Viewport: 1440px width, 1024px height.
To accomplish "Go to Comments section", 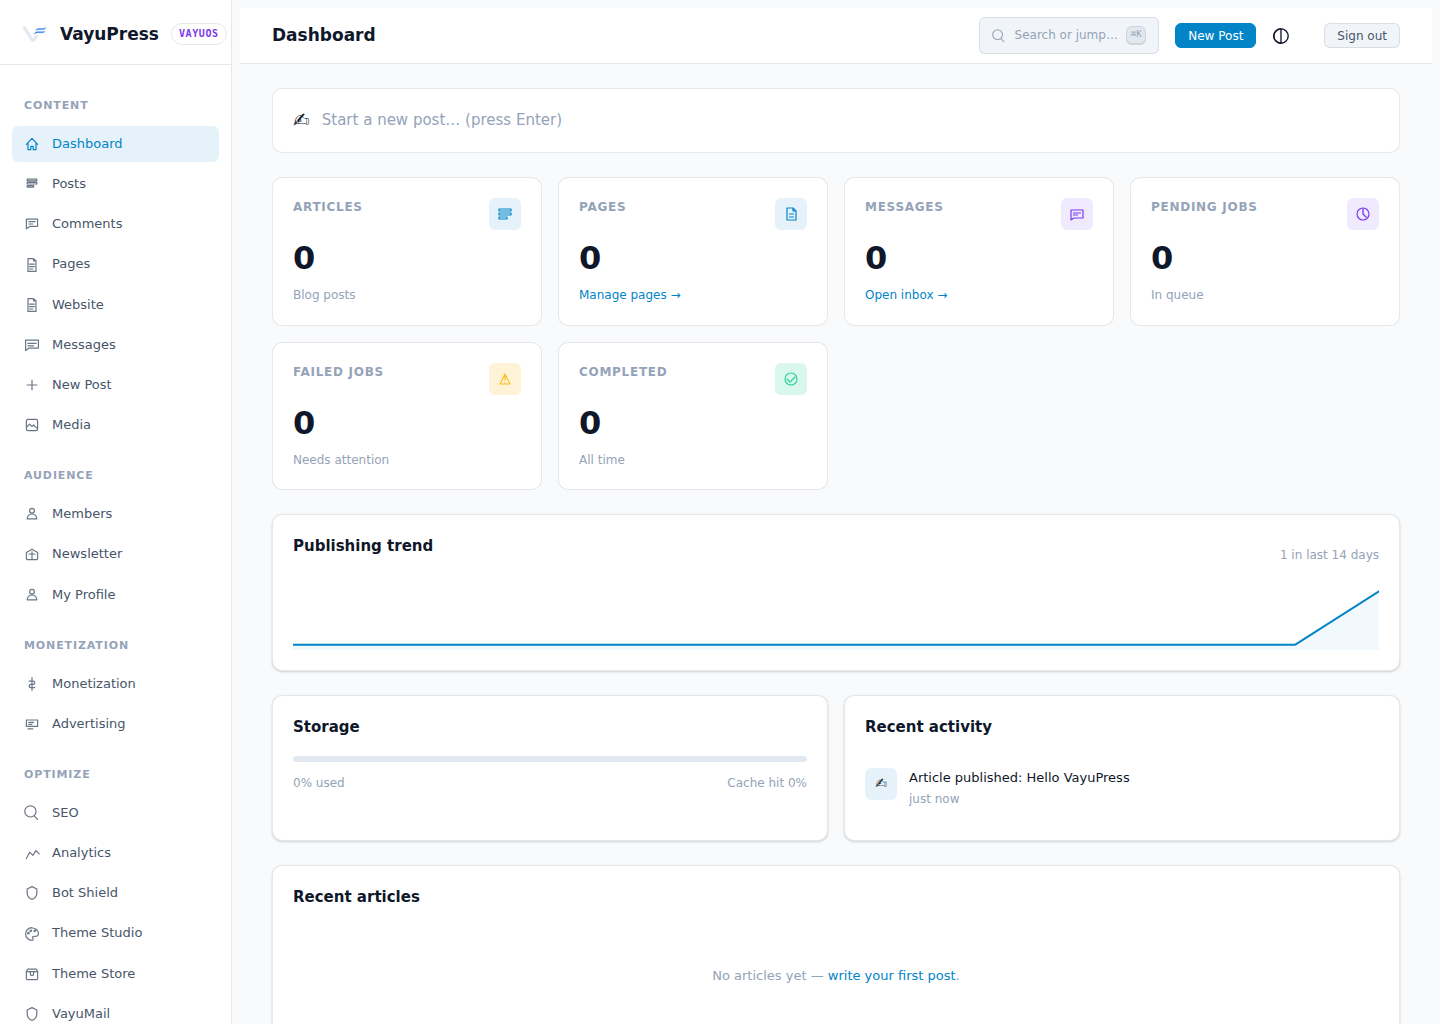I will click(115, 224).
